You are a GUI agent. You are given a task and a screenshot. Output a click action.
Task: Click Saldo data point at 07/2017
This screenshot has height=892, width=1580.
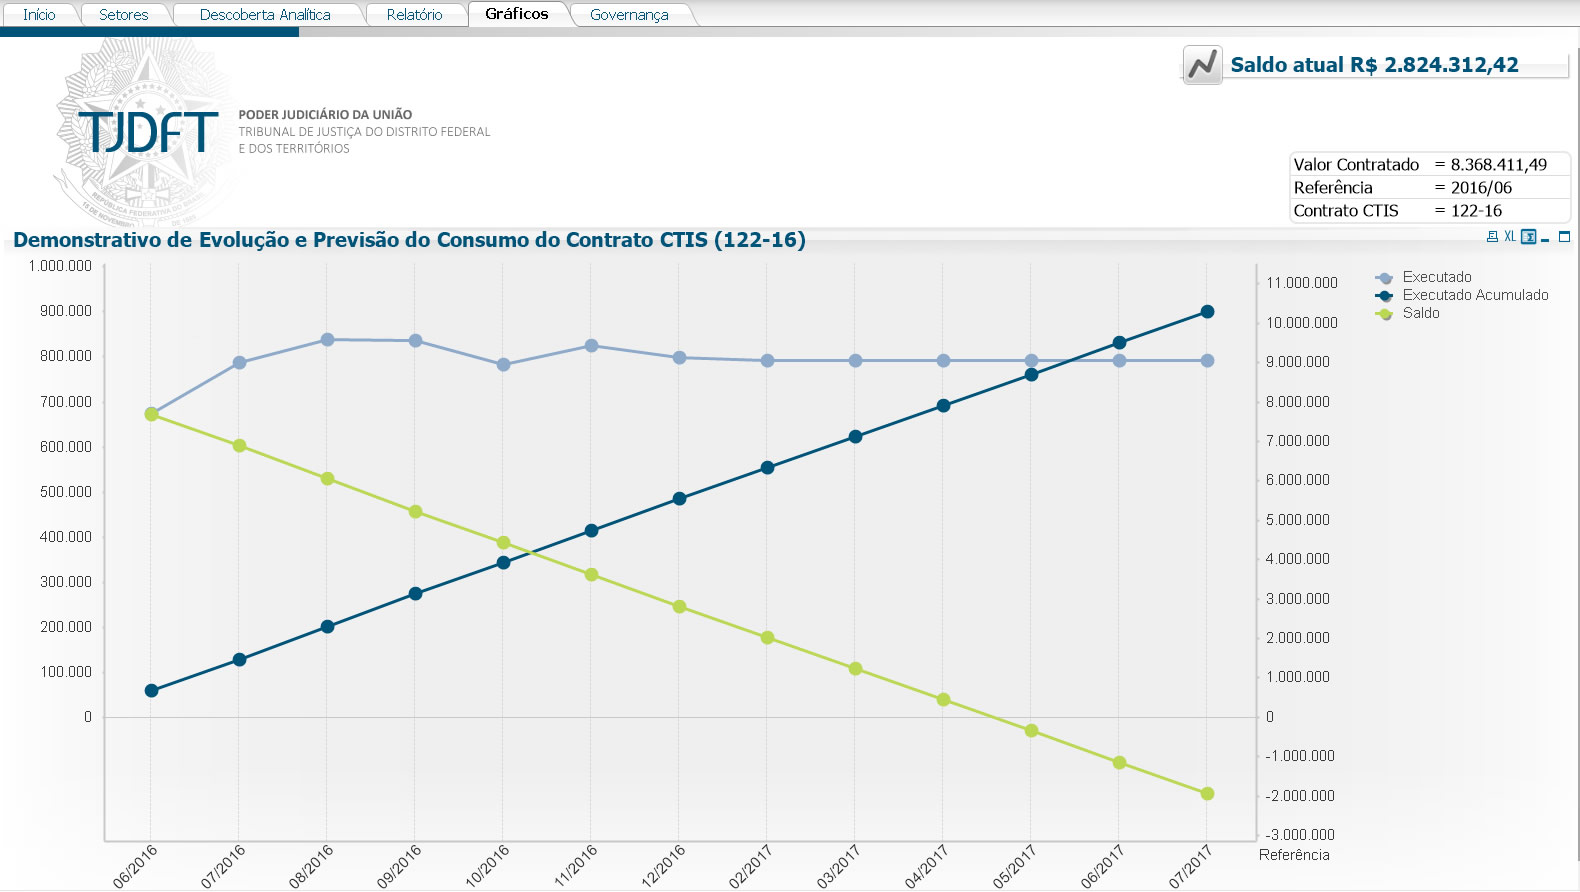pyautogui.click(x=1207, y=794)
